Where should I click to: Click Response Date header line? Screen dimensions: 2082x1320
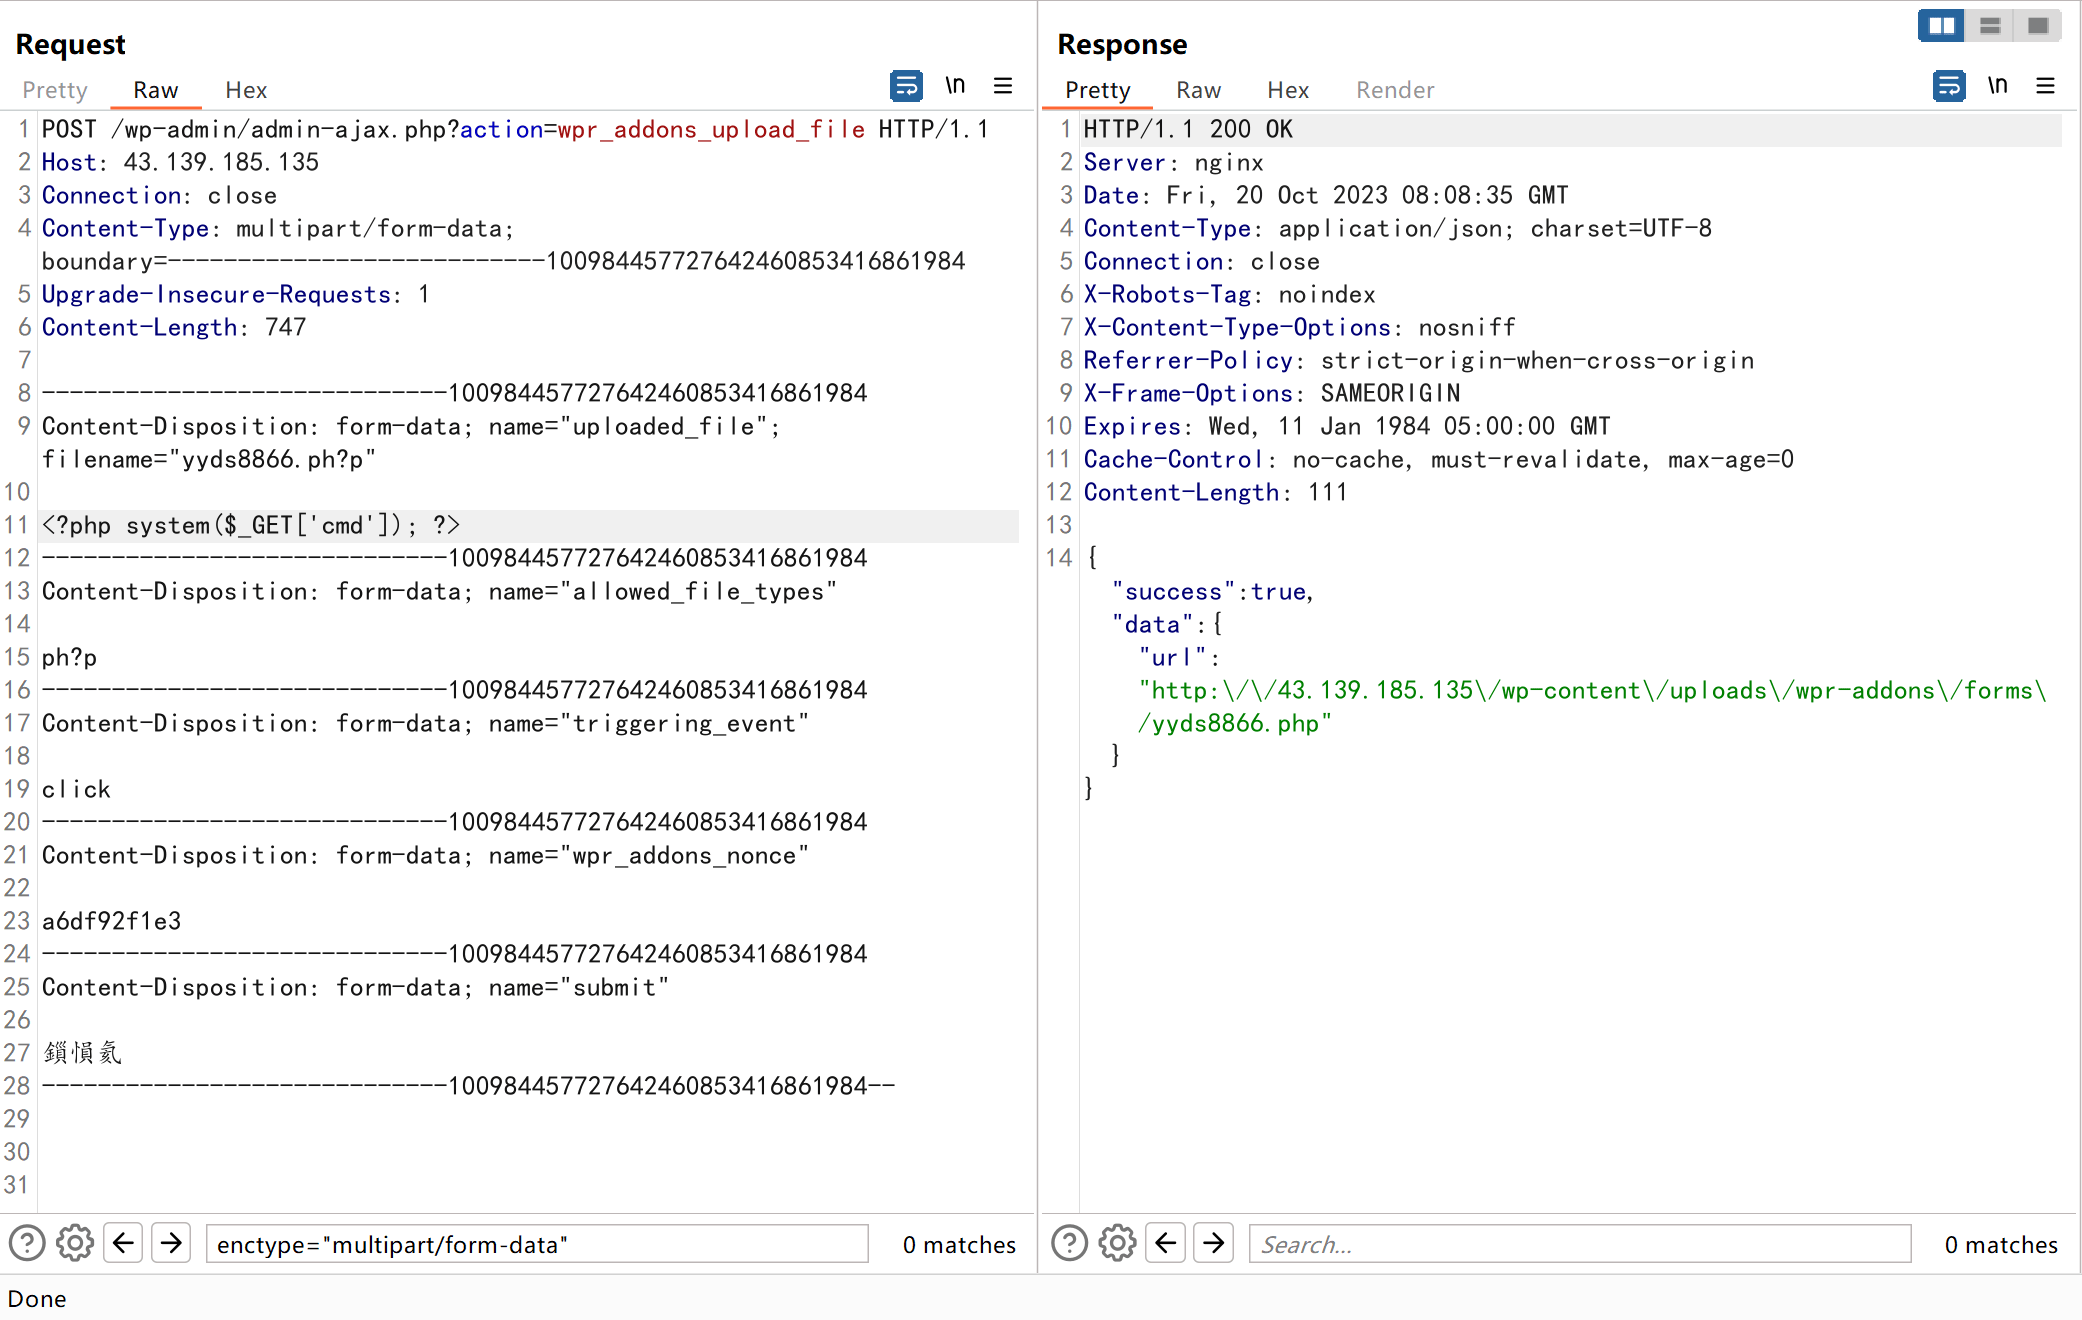tap(1326, 196)
